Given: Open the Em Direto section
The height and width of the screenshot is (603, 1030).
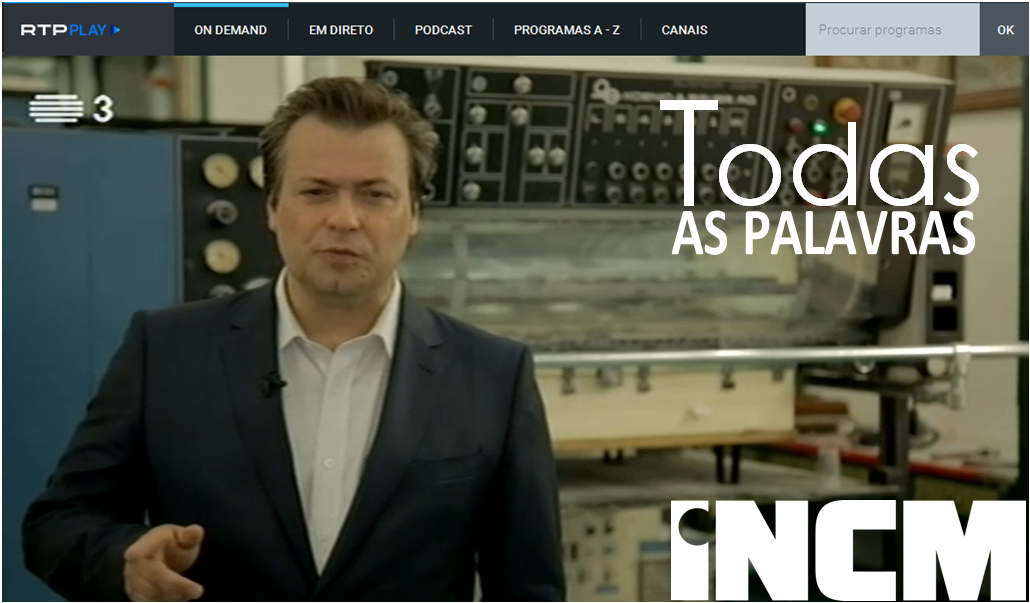Looking at the screenshot, I should [x=341, y=30].
